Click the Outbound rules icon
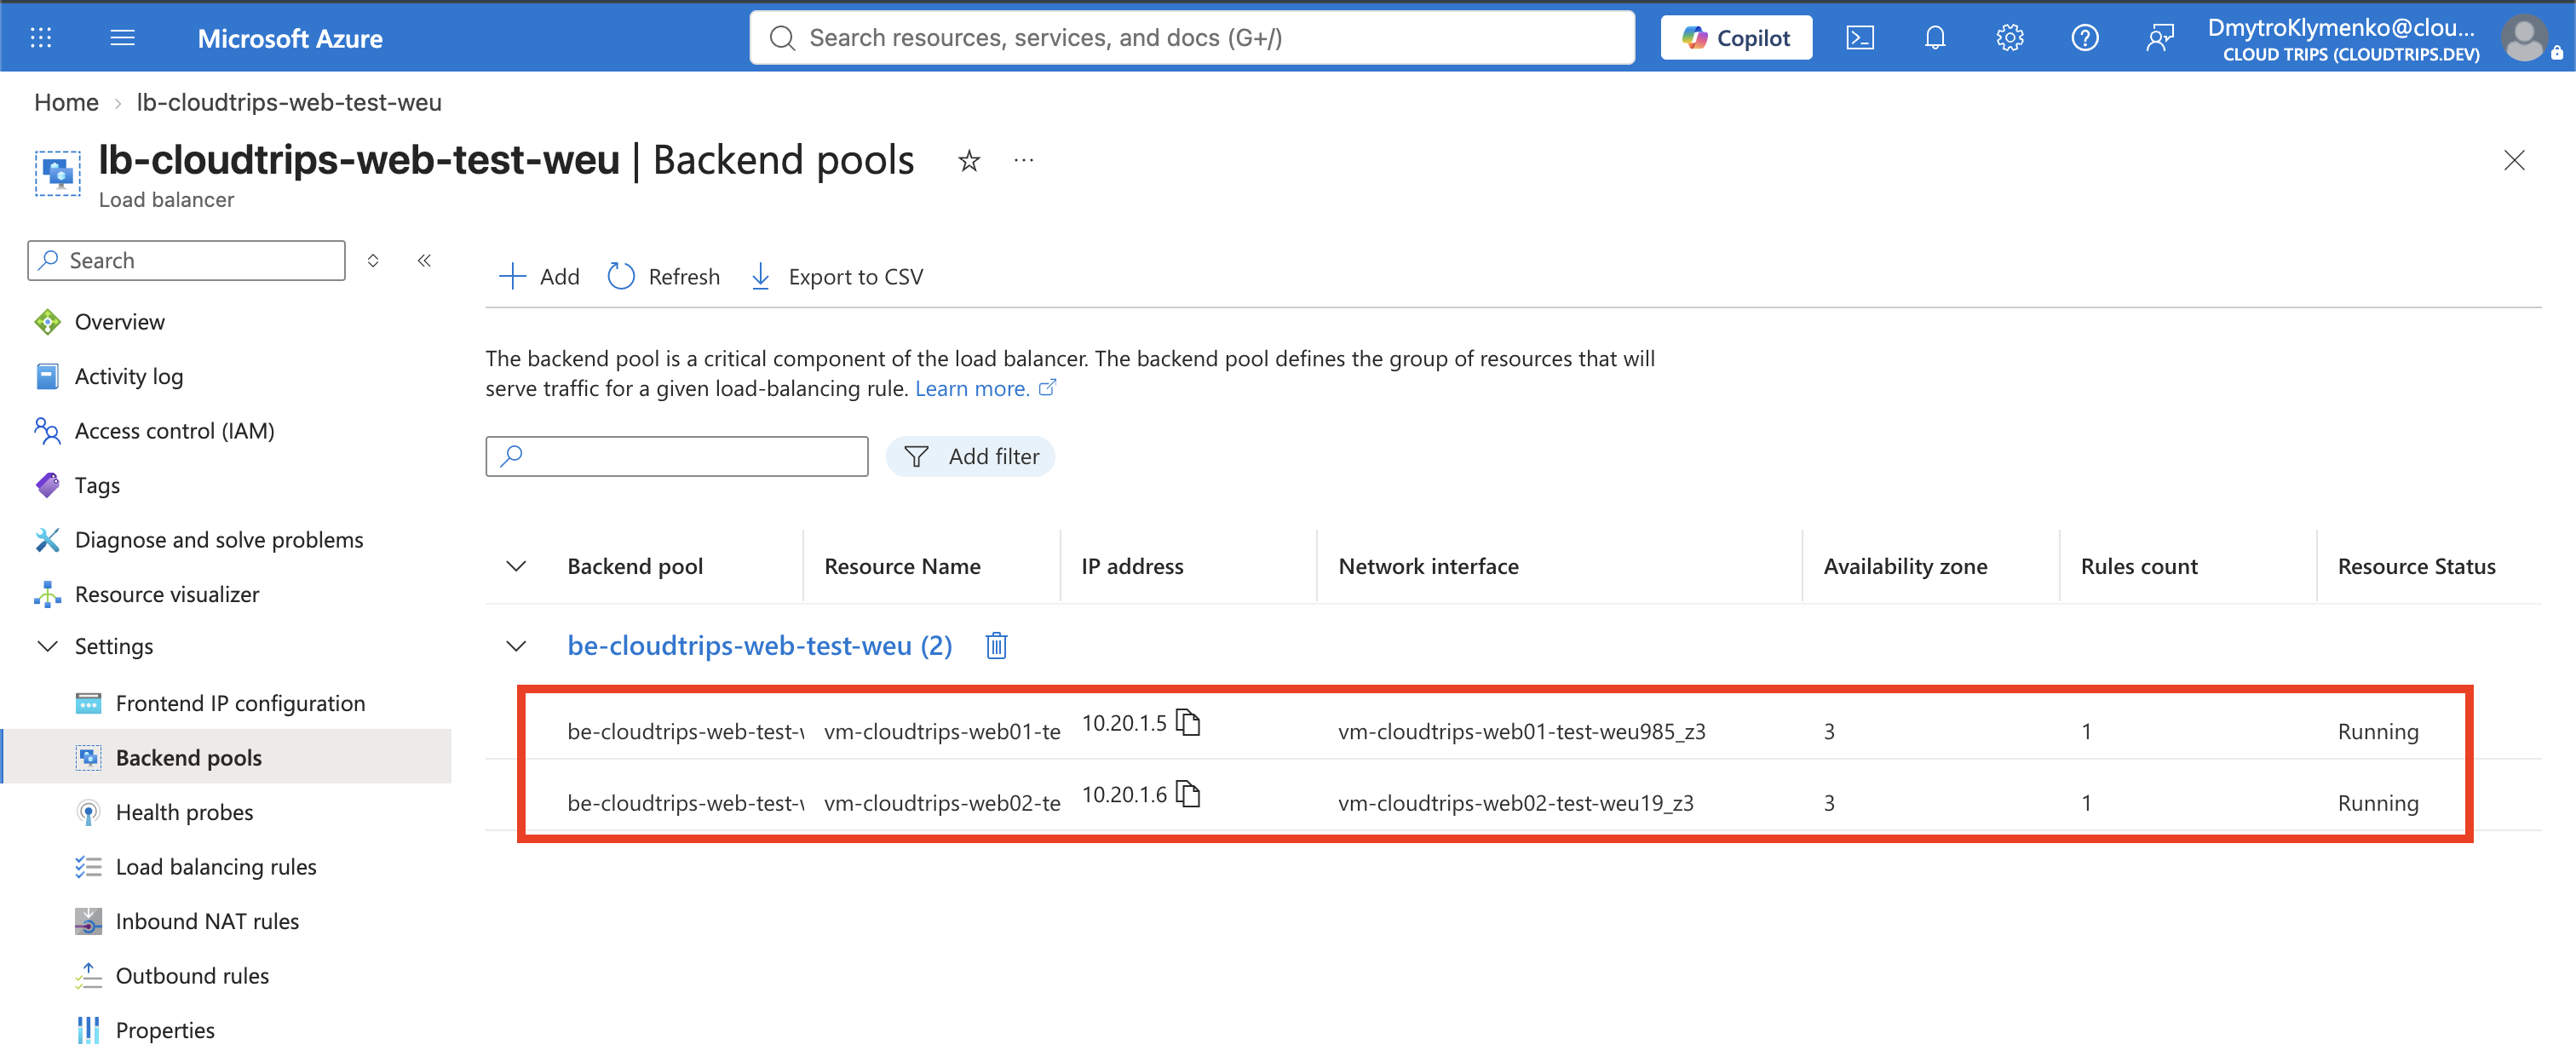The width and height of the screenshot is (2576, 1056). [88, 976]
